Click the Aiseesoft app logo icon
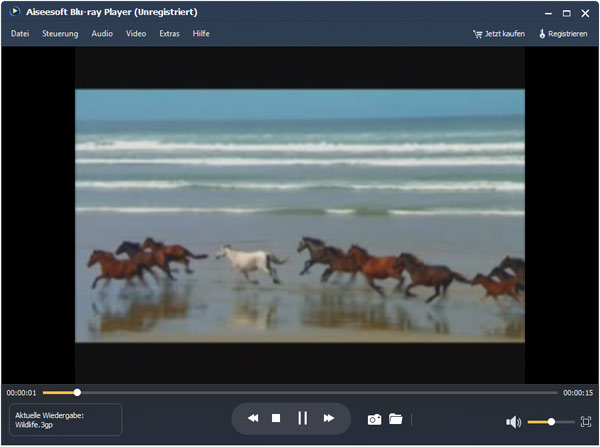 tap(13, 12)
